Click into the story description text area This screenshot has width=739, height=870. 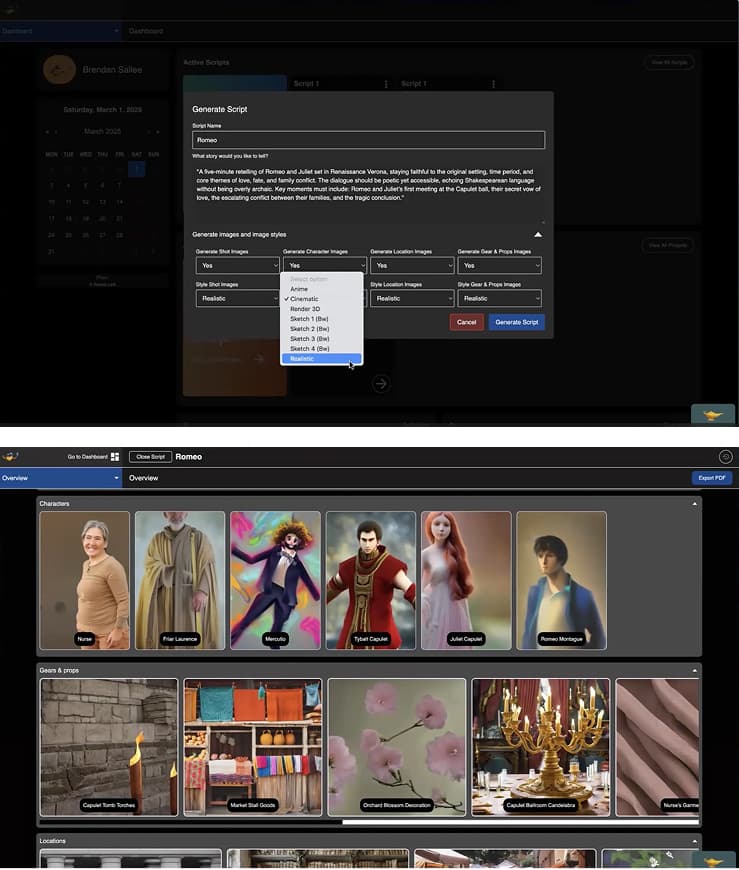pyautogui.click(x=368, y=192)
